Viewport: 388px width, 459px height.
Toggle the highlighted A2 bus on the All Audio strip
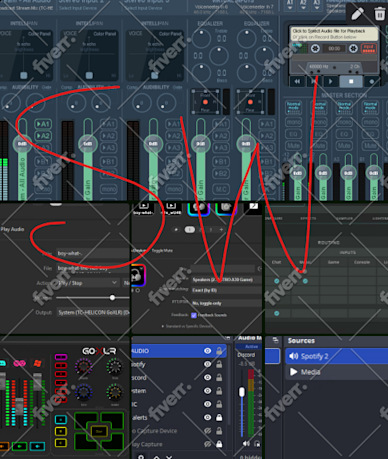click(x=43, y=136)
